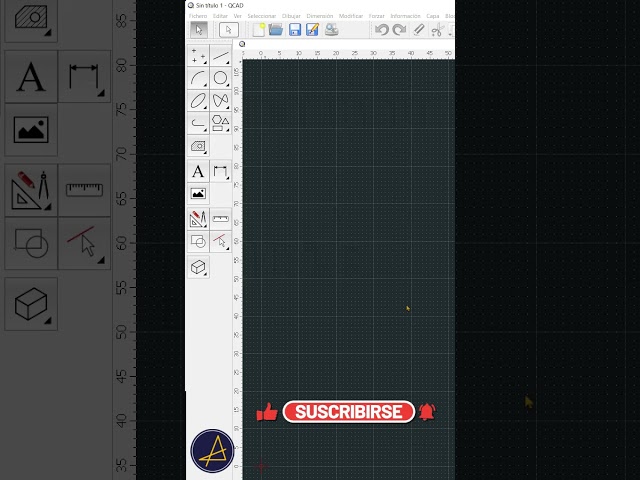Click Save As floppy-with-pencil icon
Screen dimensions: 640x480
[313, 30]
